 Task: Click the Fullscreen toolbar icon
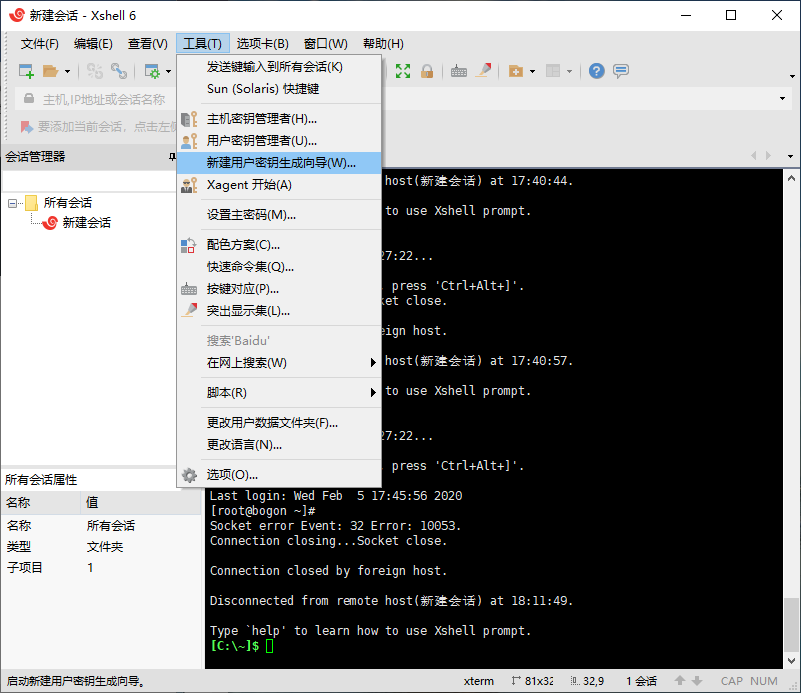[403, 71]
